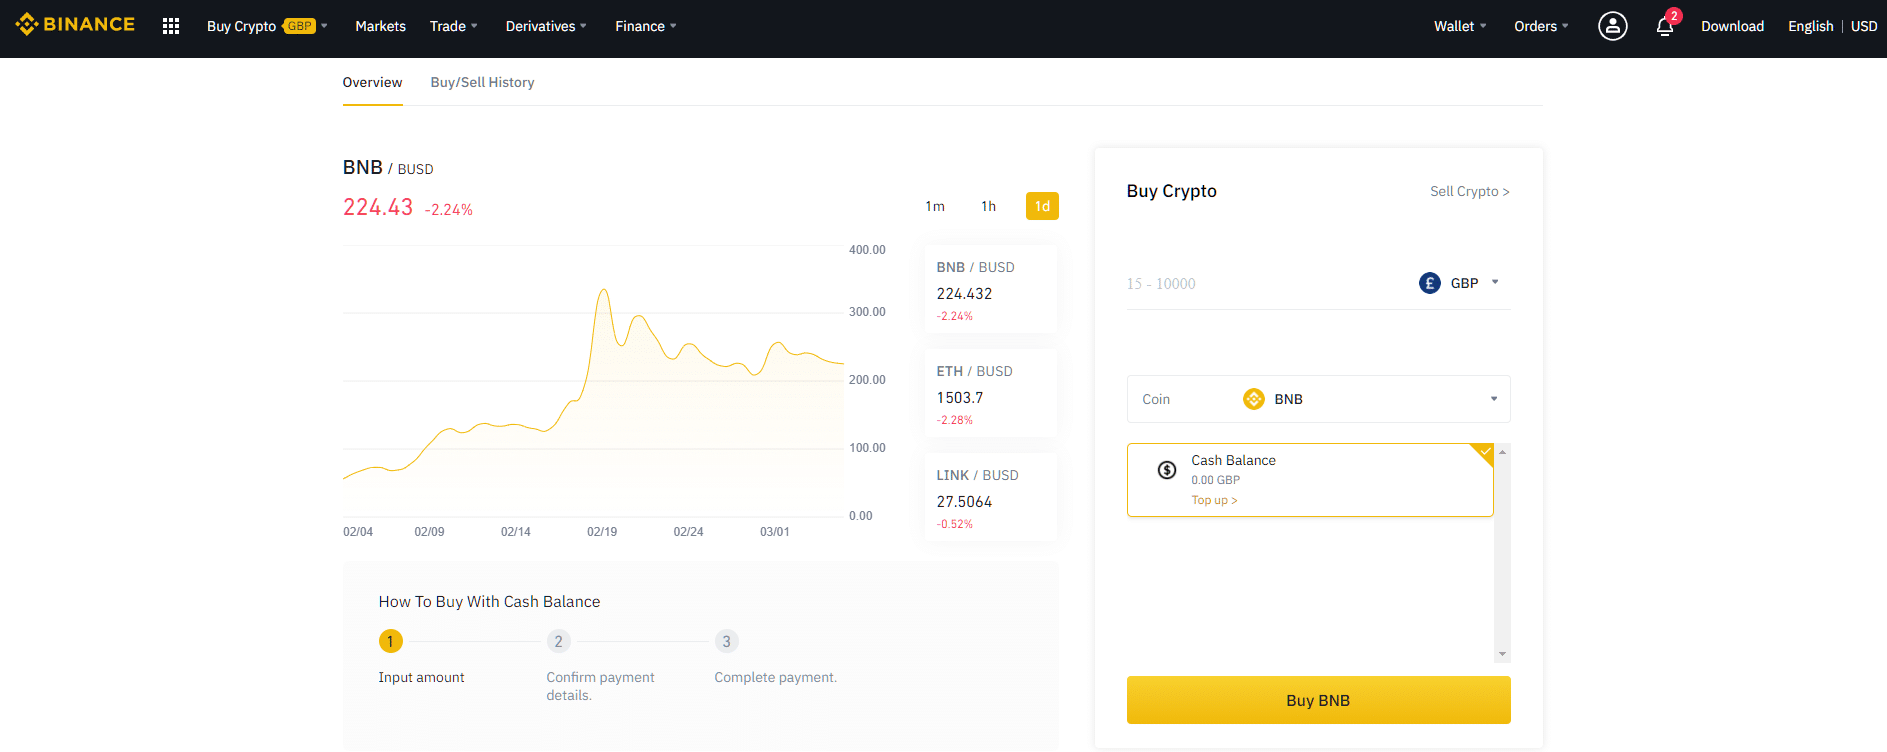Switch to Buy/Sell History tab
Screen dimensions: 1887x752
482,82
